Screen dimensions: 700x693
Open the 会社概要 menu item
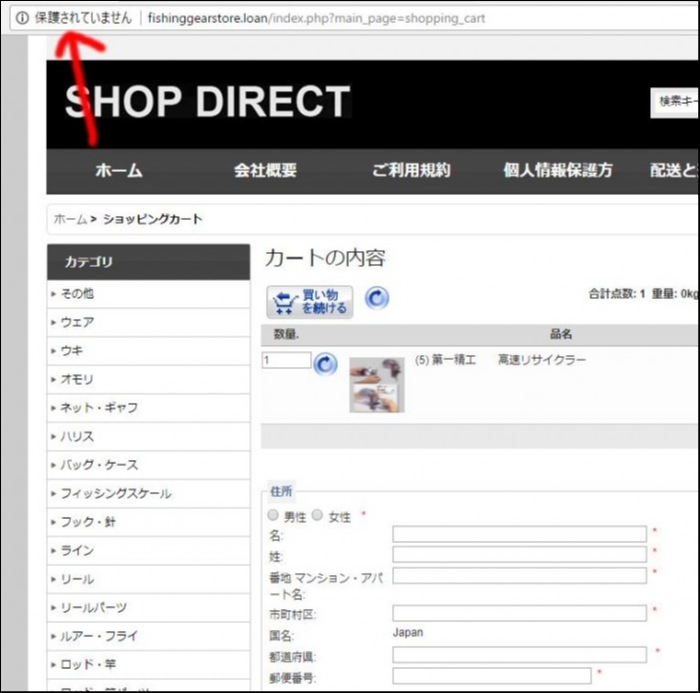pyautogui.click(x=265, y=171)
